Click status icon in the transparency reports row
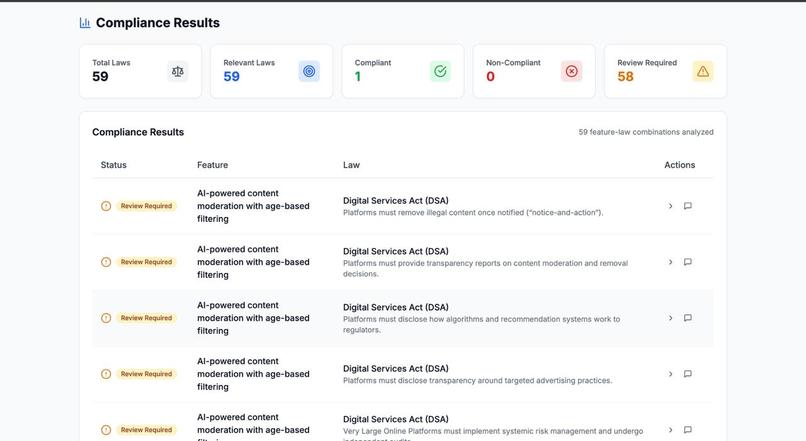 coord(106,262)
